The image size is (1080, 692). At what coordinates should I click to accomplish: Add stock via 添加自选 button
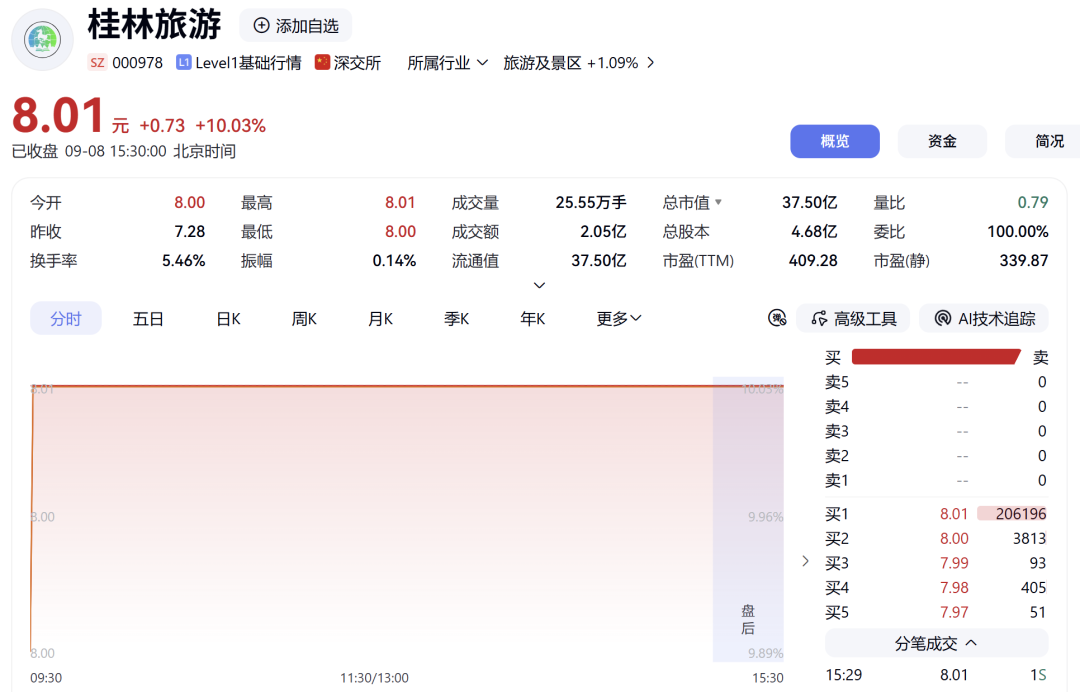point(295,25)
